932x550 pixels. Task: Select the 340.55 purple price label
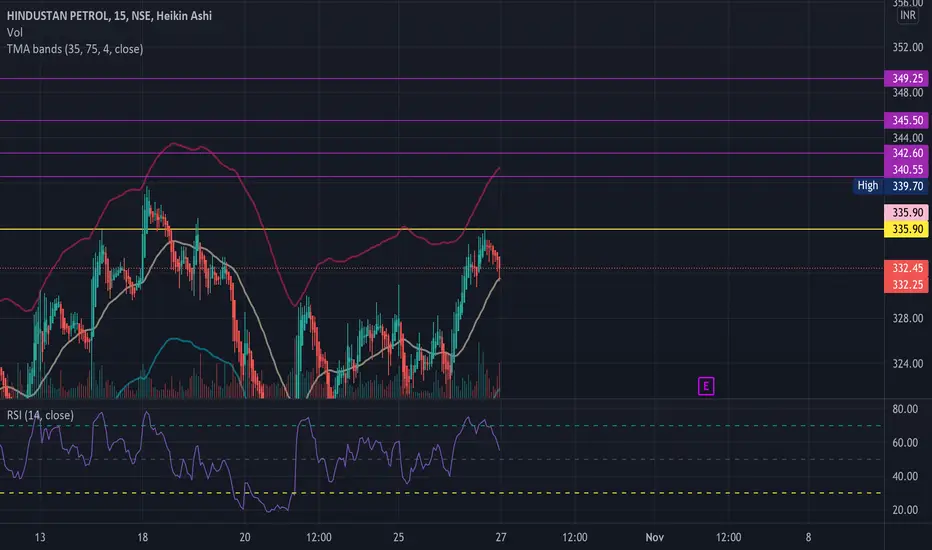906,169
